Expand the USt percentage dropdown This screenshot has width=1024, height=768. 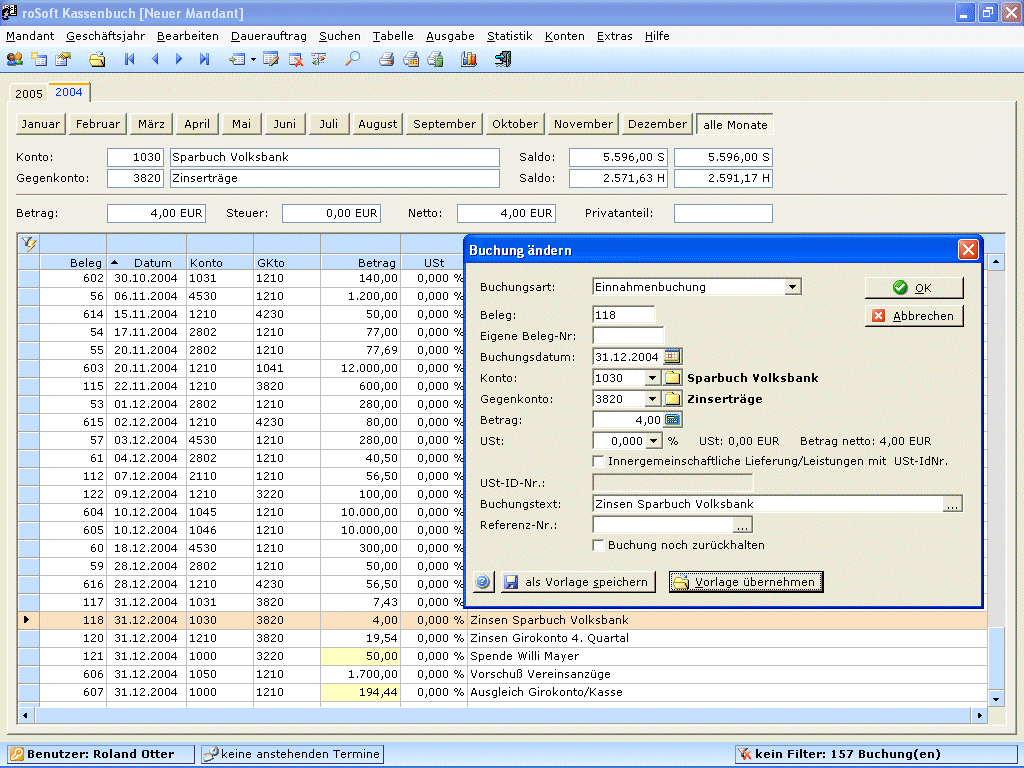tap(652, 441)
